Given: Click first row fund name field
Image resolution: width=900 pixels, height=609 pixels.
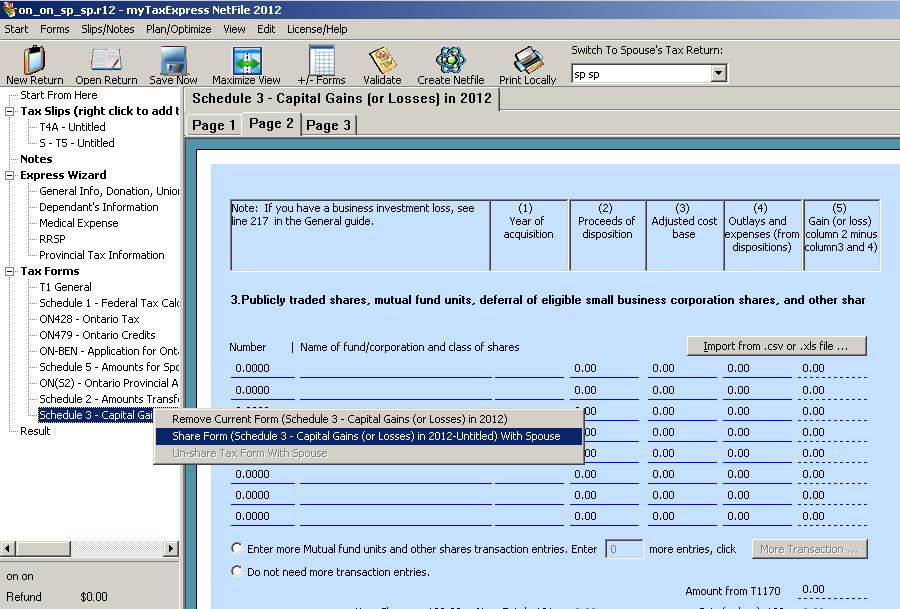Looking at the screenshot, I should click(x=395, y=368).
